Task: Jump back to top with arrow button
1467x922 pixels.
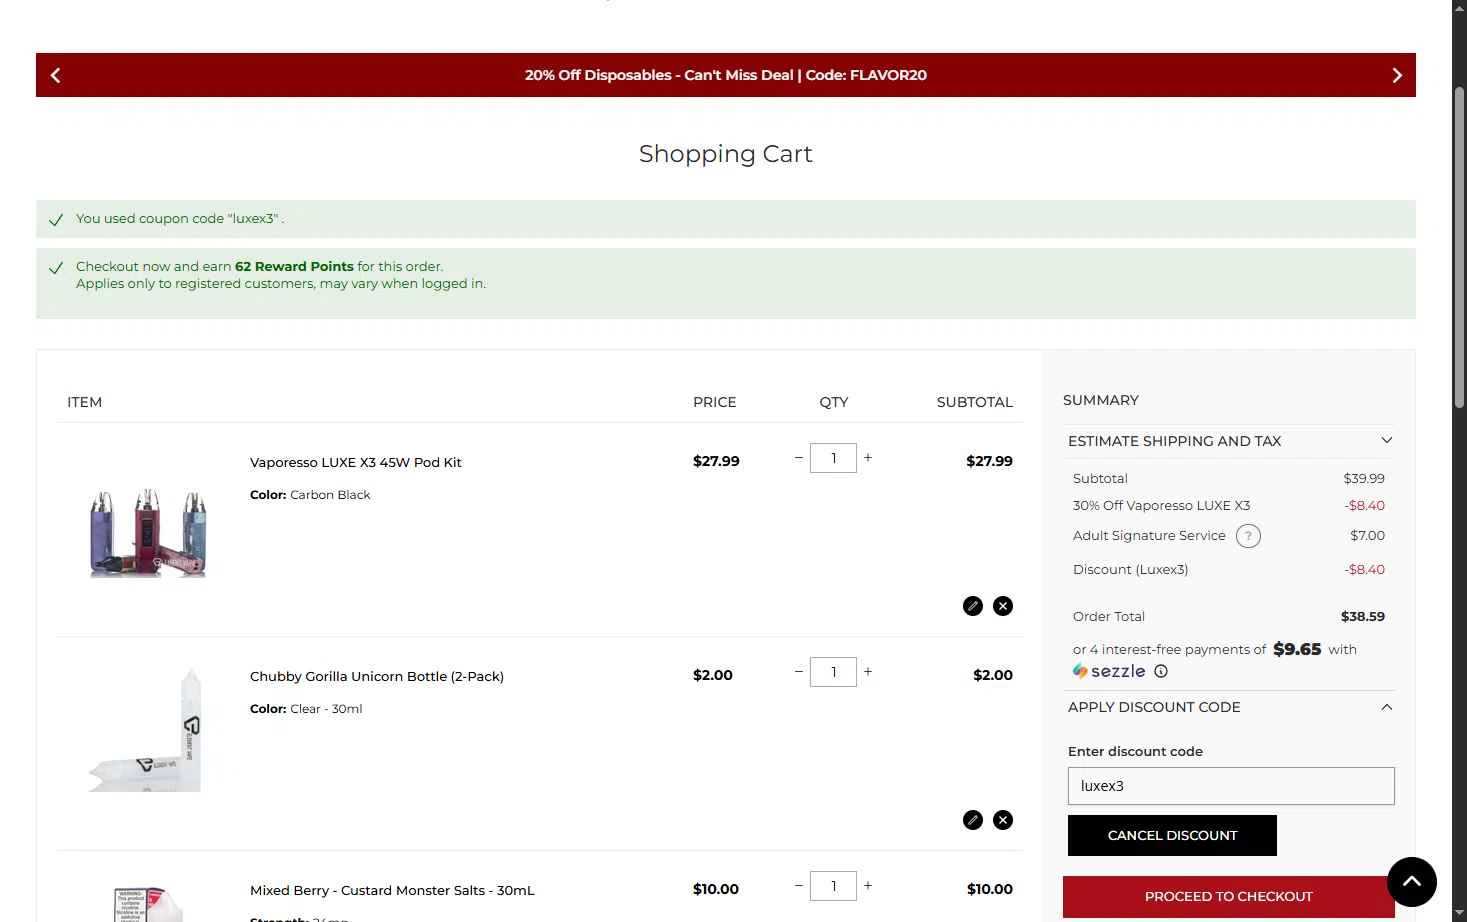Action: [1411, 881]
